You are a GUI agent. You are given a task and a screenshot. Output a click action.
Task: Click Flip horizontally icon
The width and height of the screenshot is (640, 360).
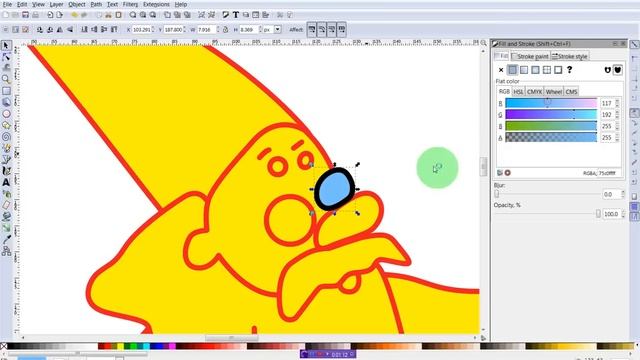(x=60, y=30)
